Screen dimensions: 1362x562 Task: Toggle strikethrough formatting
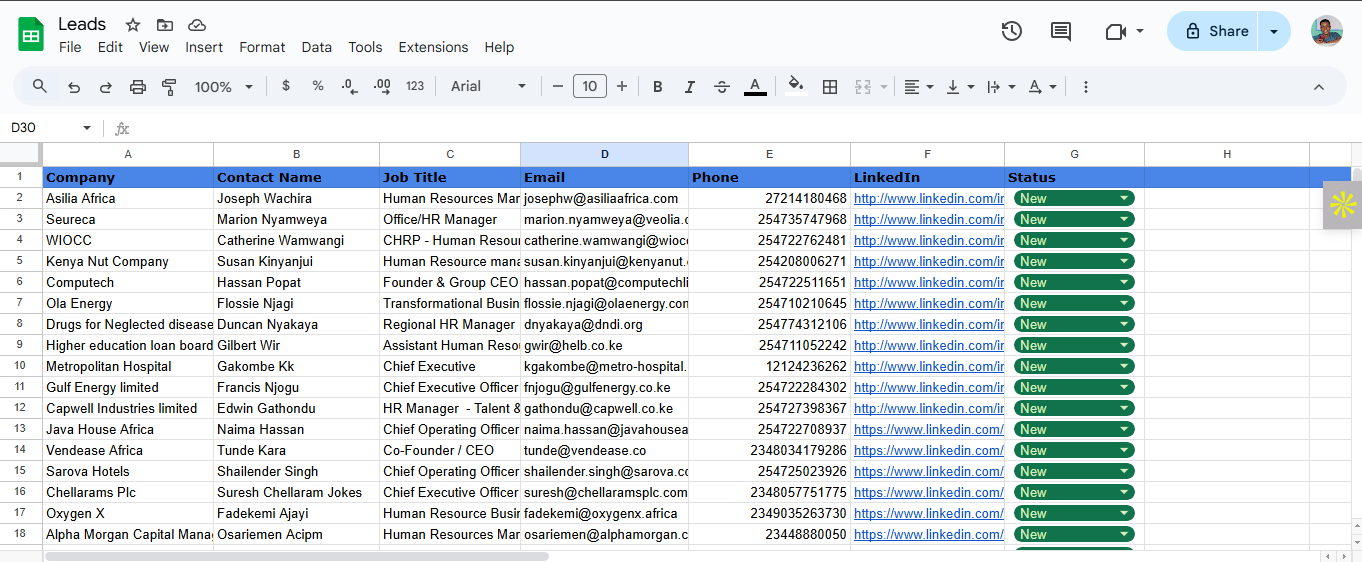(x=722, y=87)
